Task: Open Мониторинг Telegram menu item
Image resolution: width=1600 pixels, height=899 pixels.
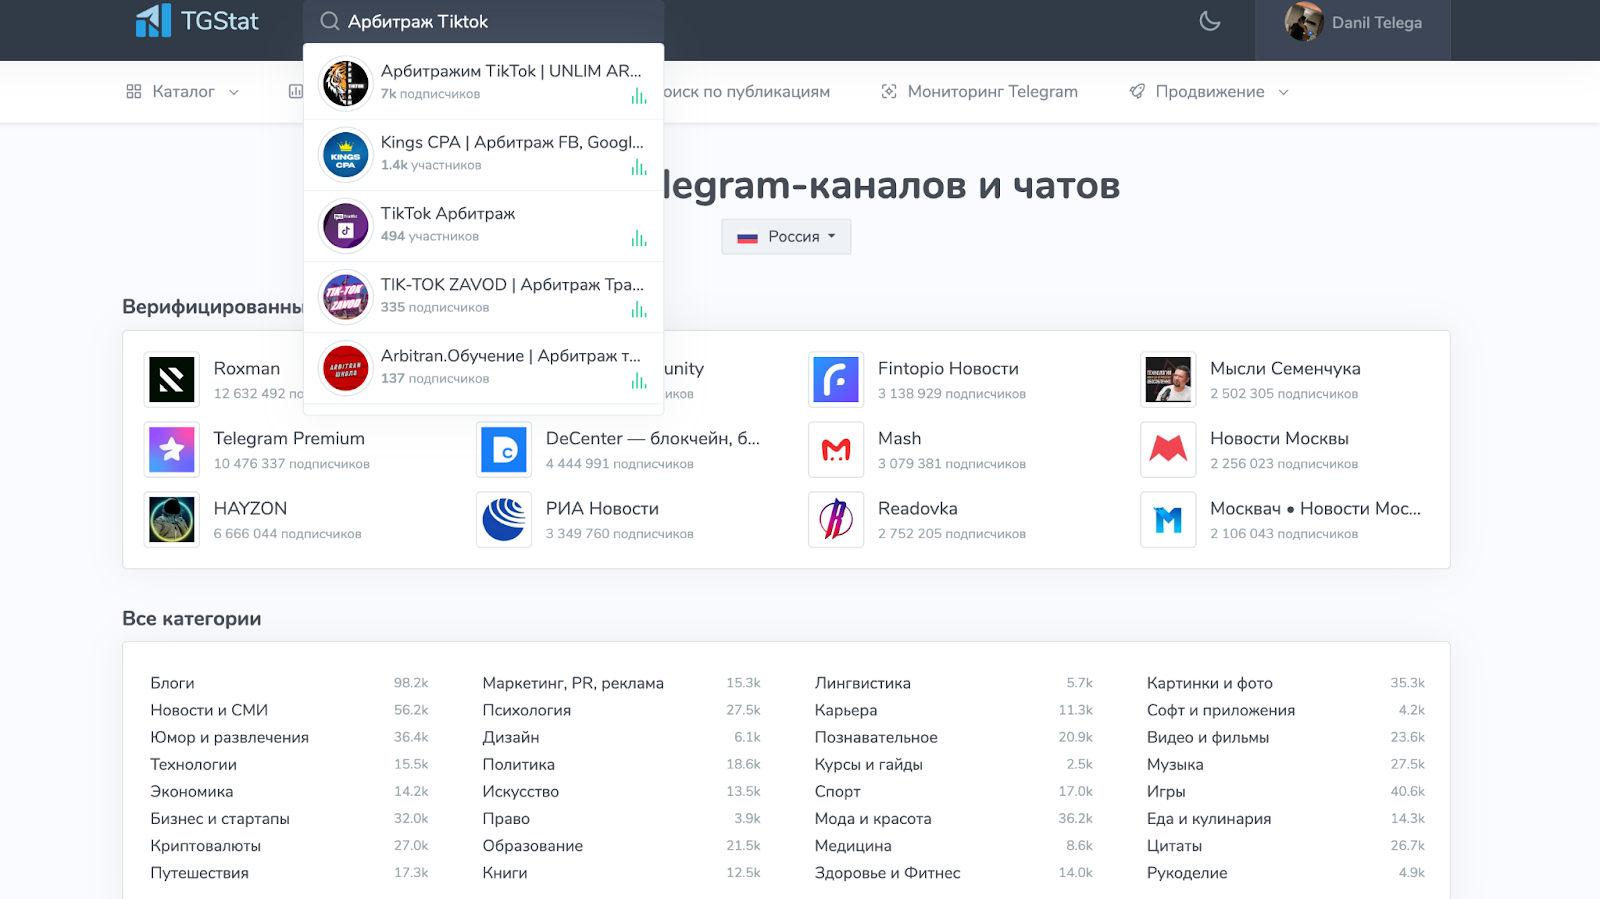Action: 979,91
